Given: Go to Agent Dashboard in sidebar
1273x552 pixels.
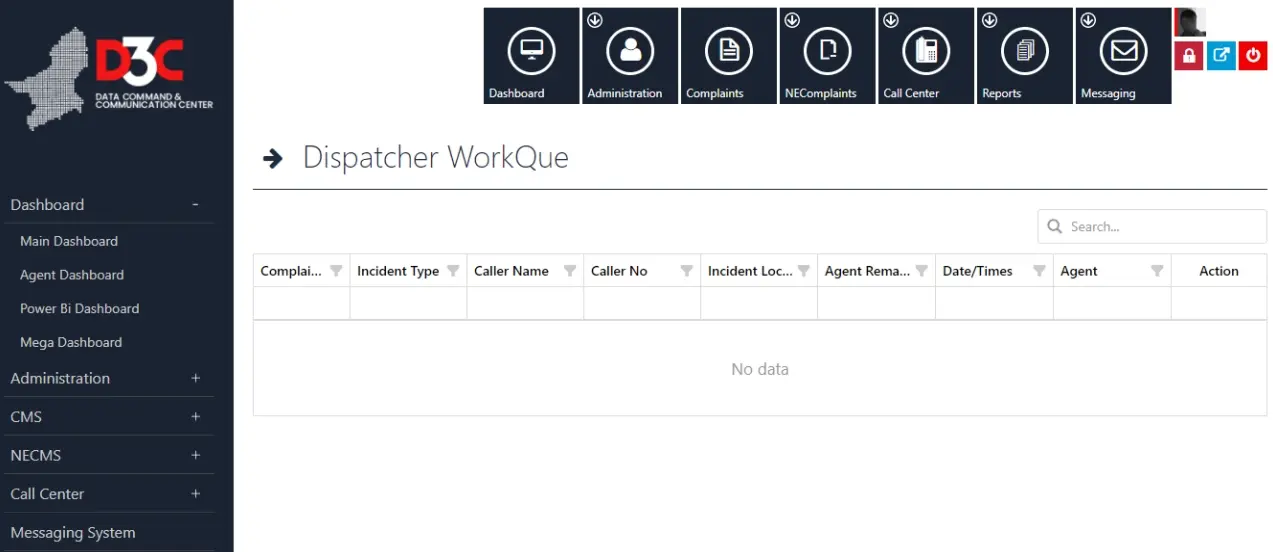Looking at the screenshot, I should (x=72, y=275).
